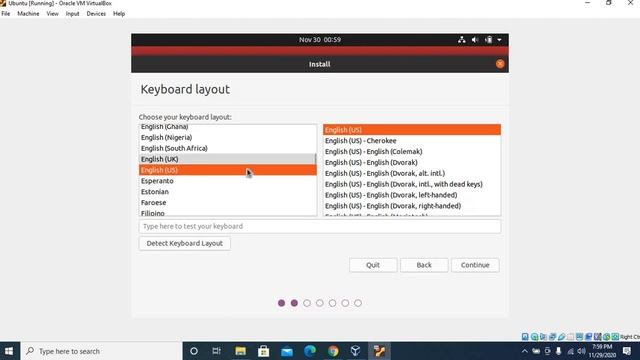The height and width of the screenshot is (360, 640).
Task: Select Esperanto keyboard layout
Action: [x=227, y=181]
